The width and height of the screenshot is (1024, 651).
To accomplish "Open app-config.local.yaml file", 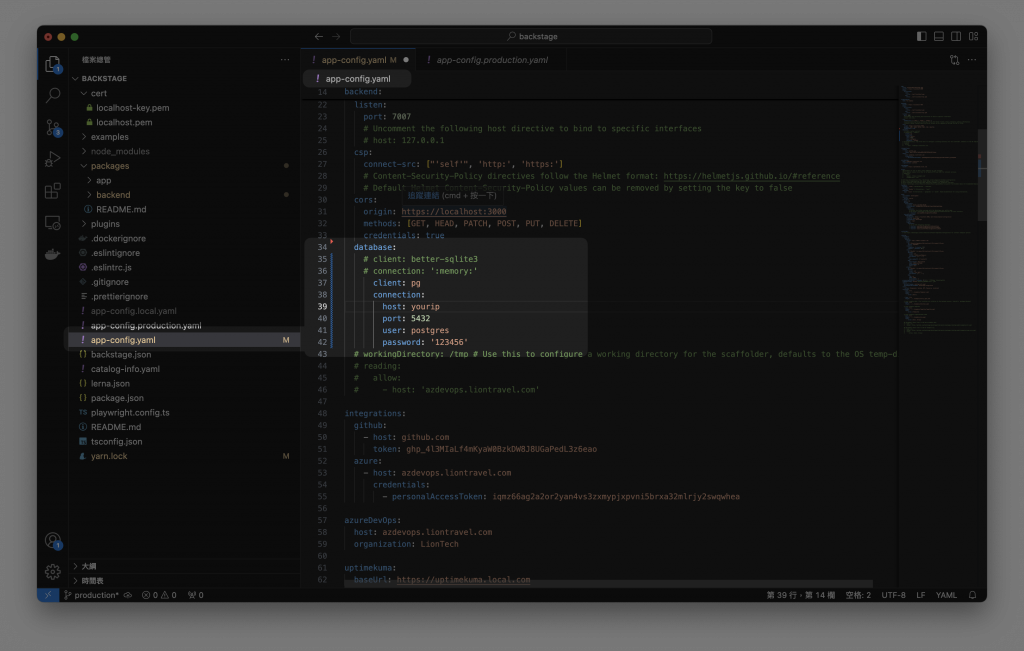I will [x=133, y=311].
